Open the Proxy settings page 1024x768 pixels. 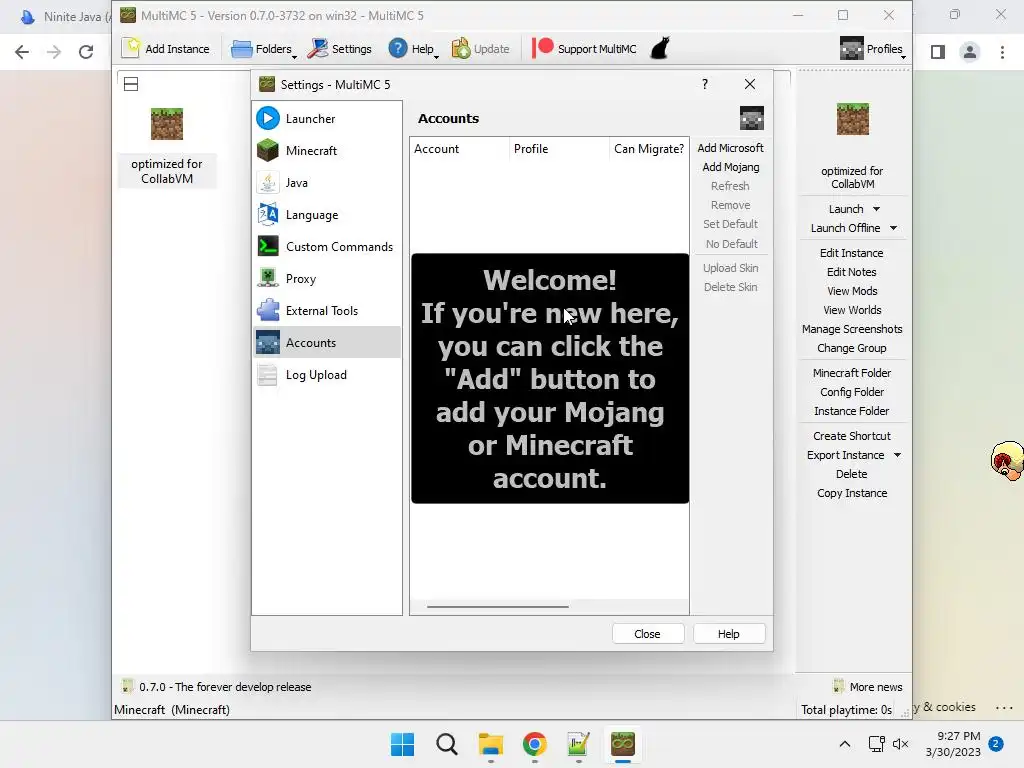tap(327, 278)
